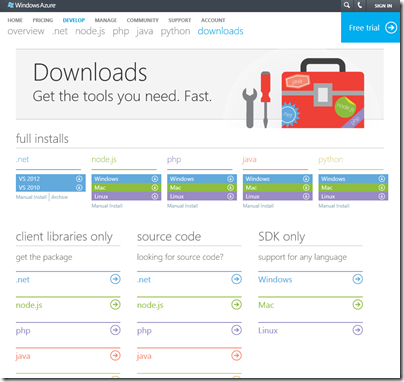Click node.js Mac download icon
The image size is (404, 382).
click(x=155, y=188)
